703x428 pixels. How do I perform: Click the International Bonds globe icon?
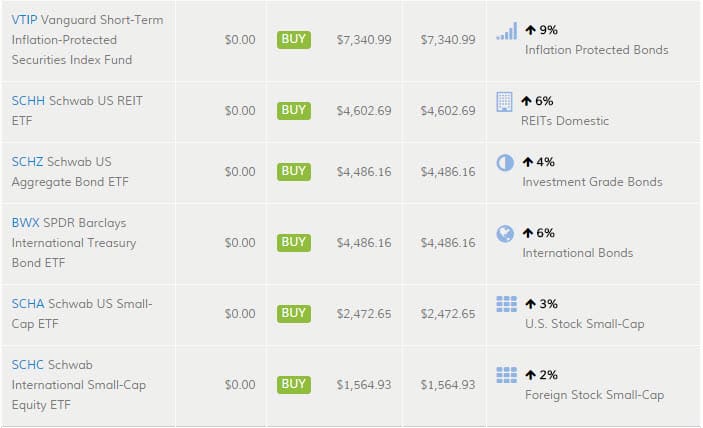tap(505, 233)
